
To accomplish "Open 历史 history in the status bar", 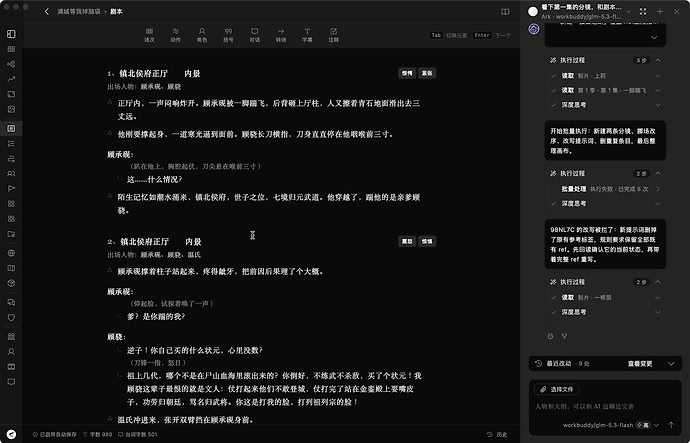I will [497, 435].
